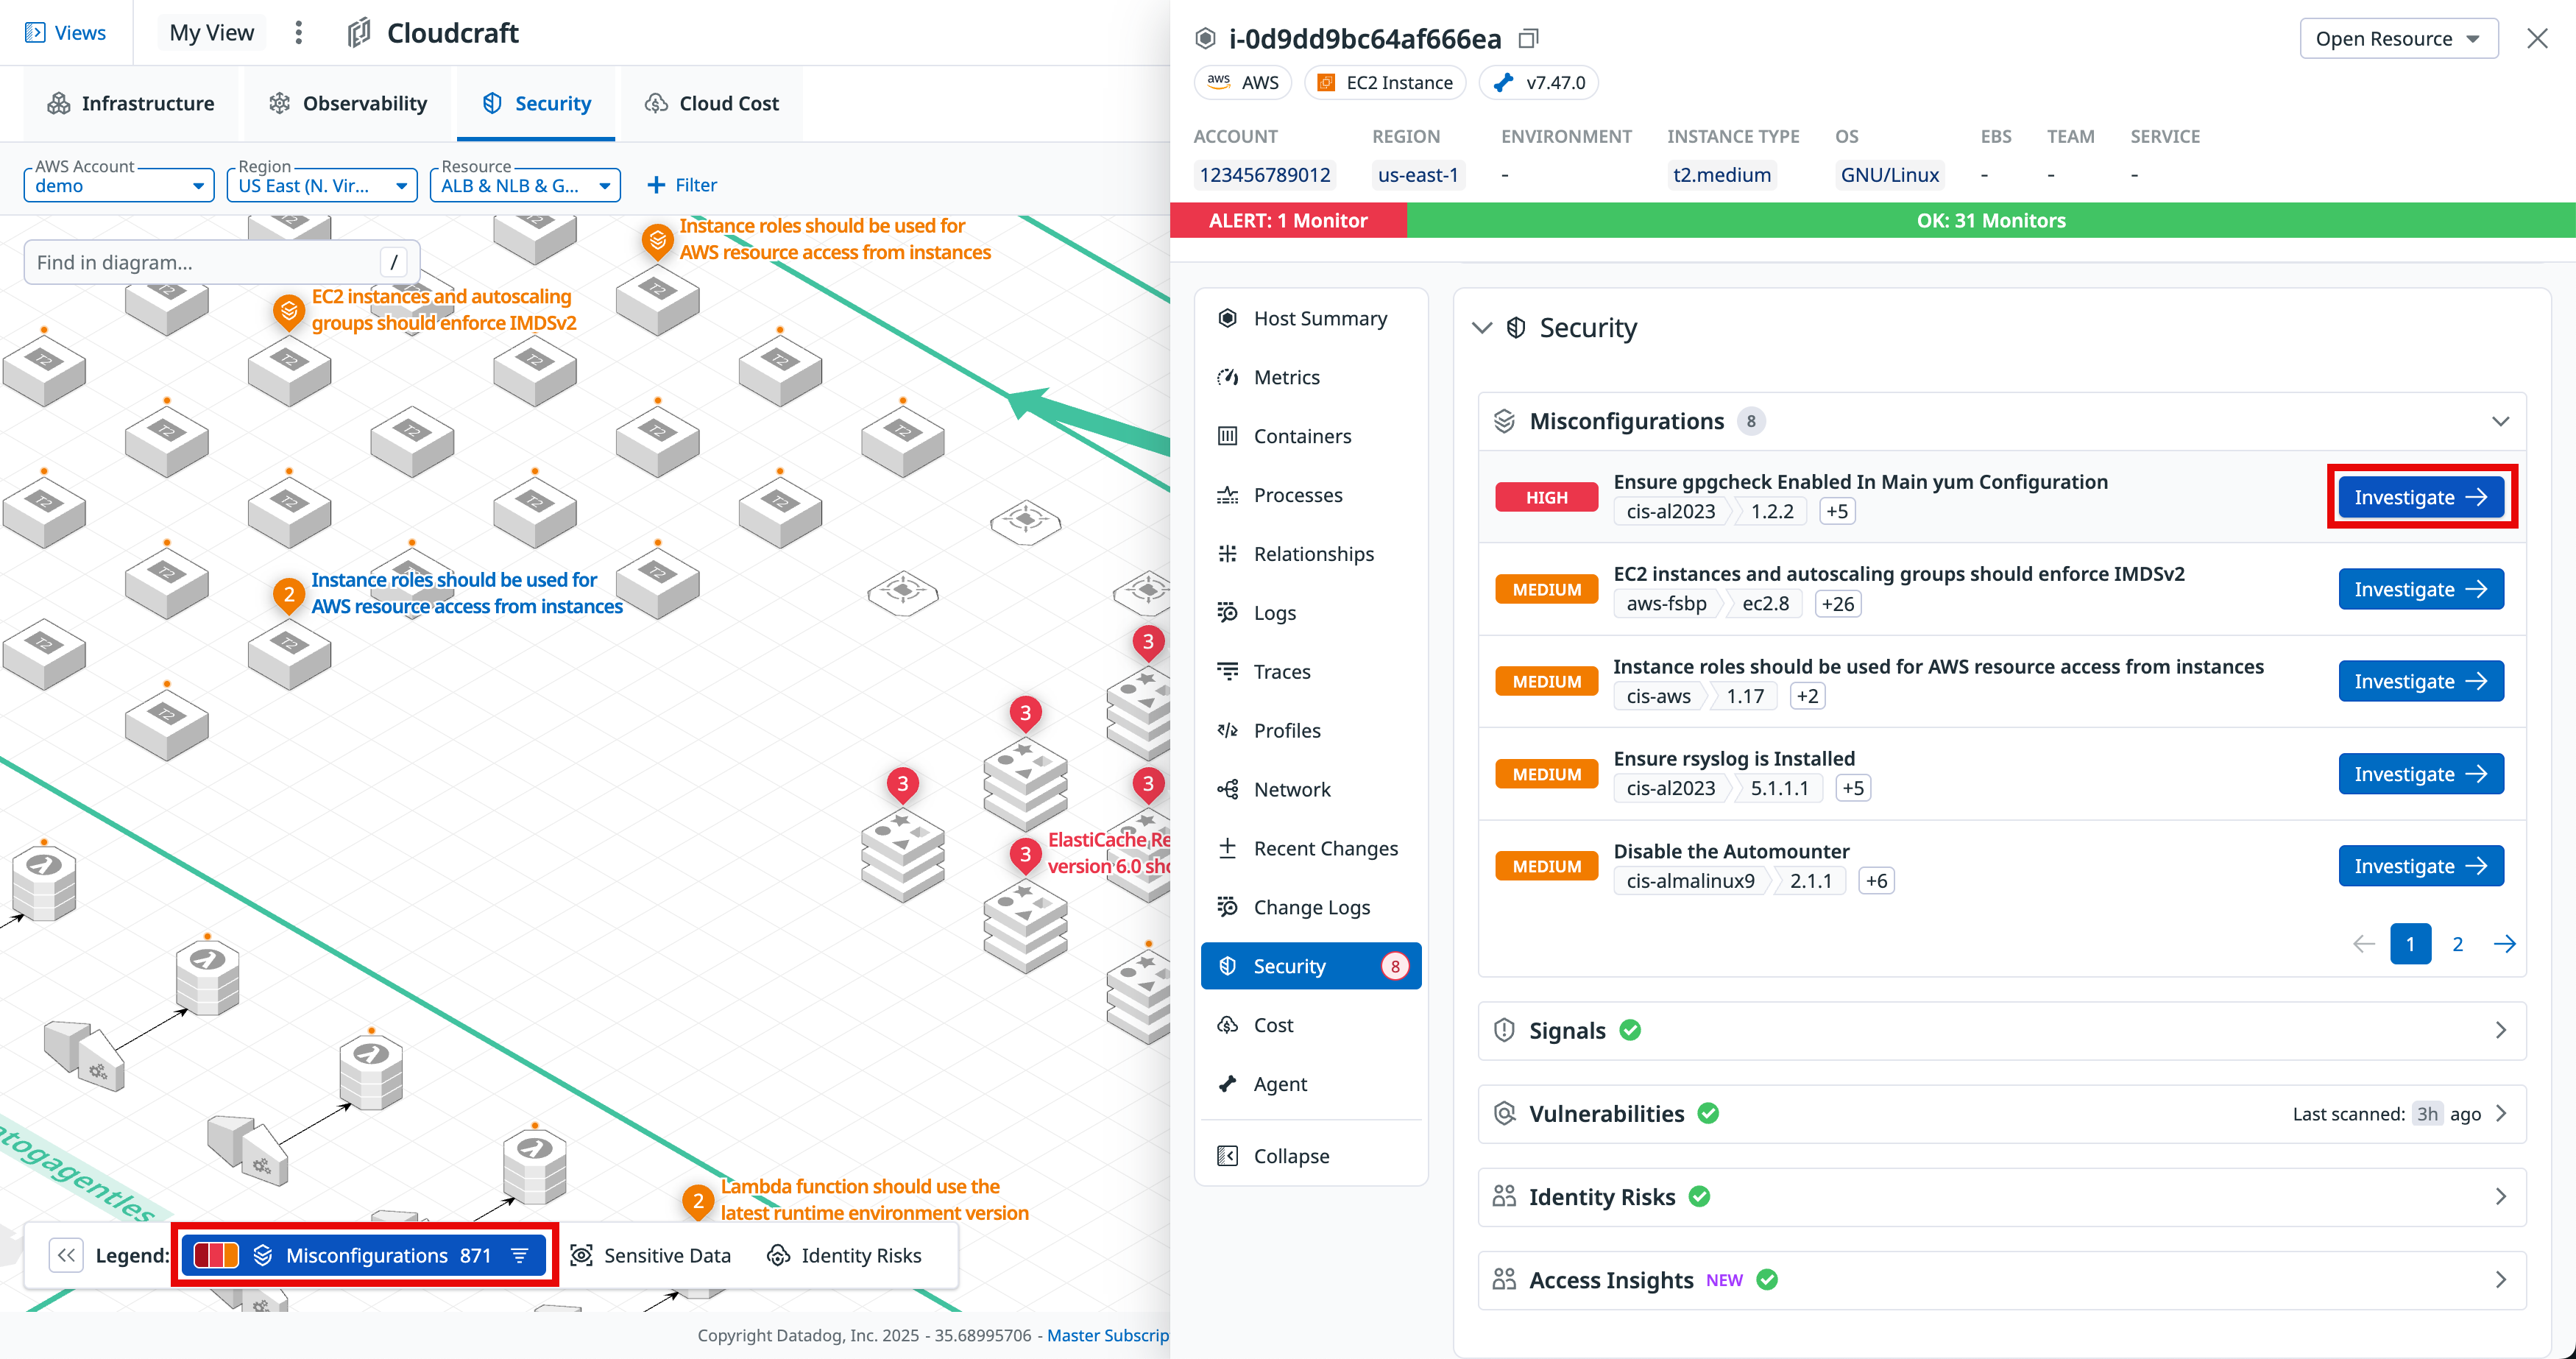
Task: Open the Master Subscription link
Action: tap(1108, 1335)
